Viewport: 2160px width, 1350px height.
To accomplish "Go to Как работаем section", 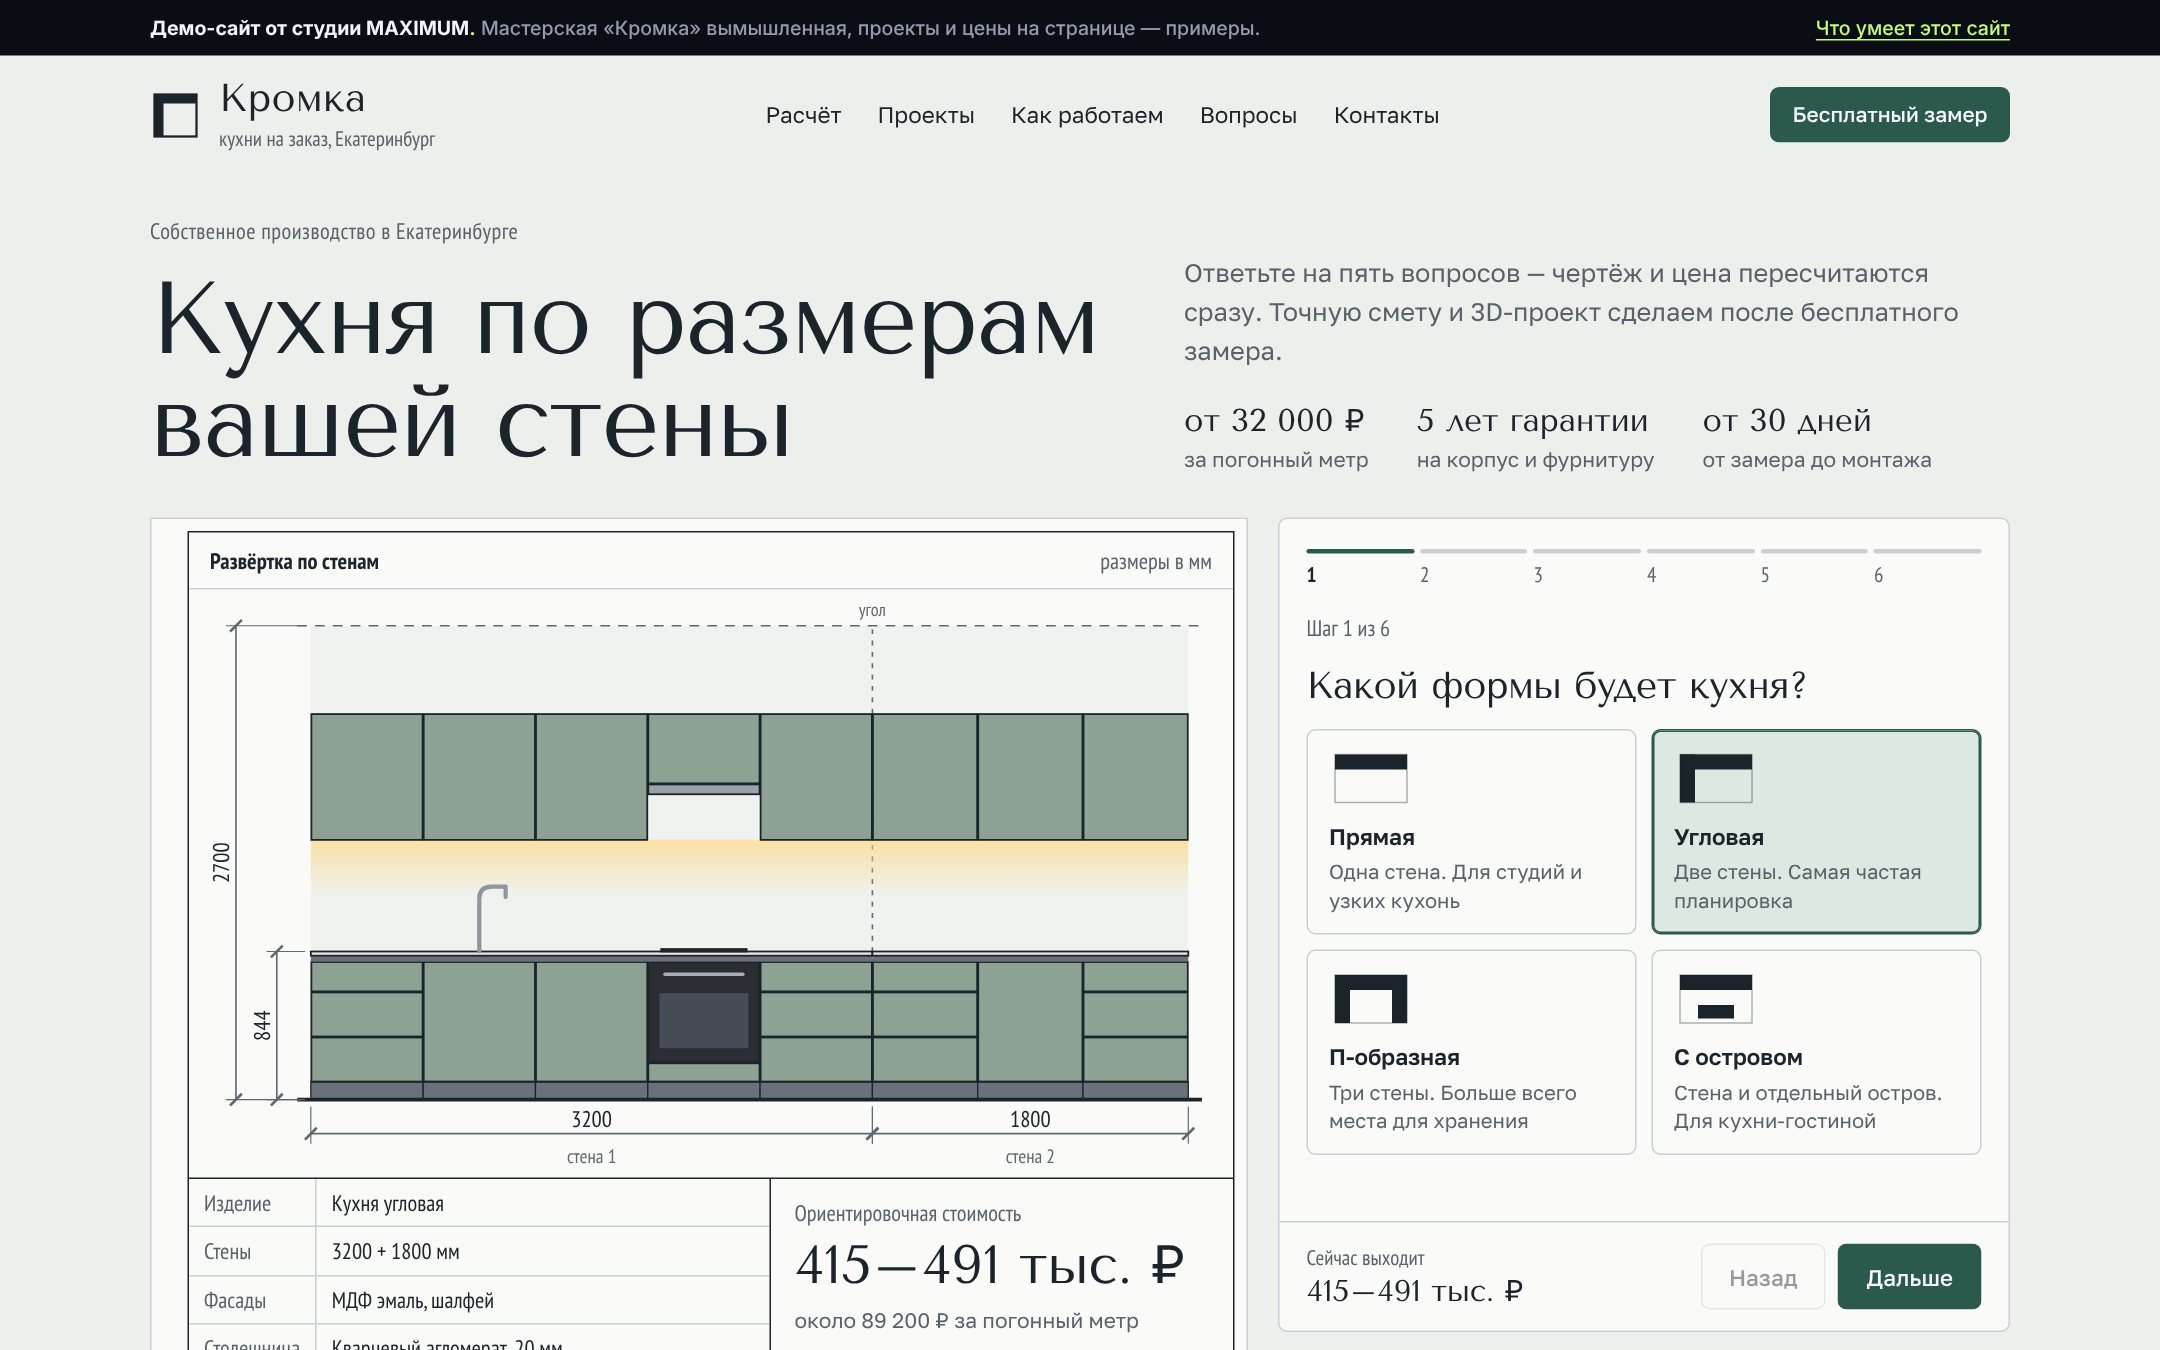I will pos(1087,115).
